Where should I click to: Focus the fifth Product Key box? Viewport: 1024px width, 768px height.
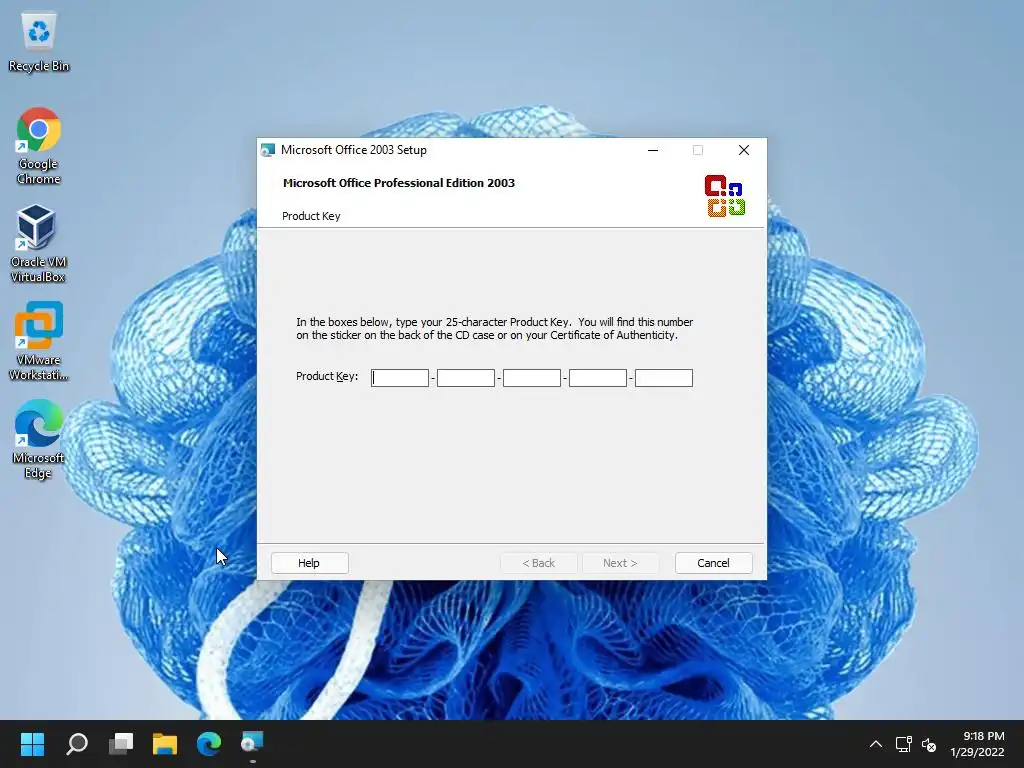click(x=664, y=378)
